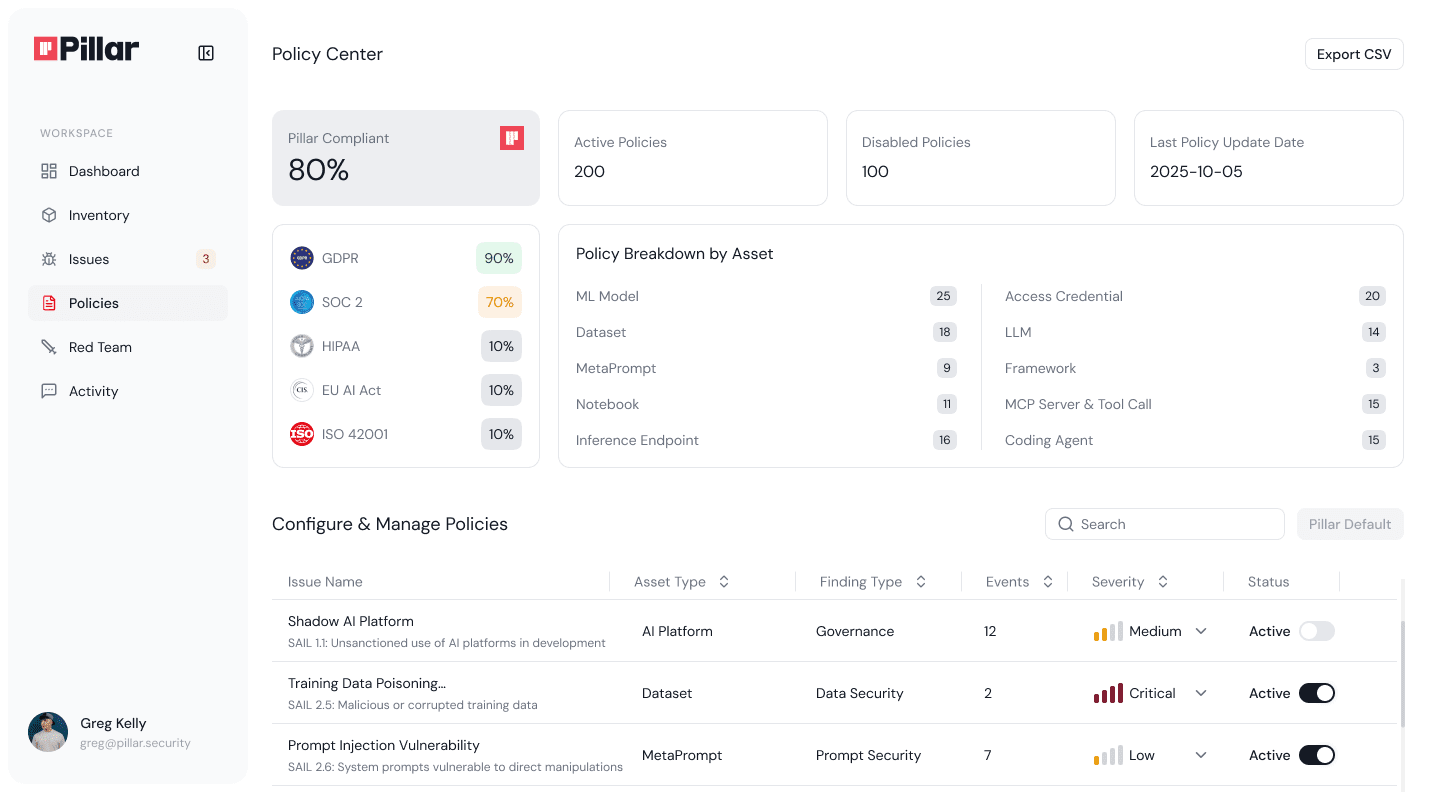Image resolution: width=1440 pixels, height=792 pixels.
Task: Open the Activity page
Action: click(x=128, y=391)
